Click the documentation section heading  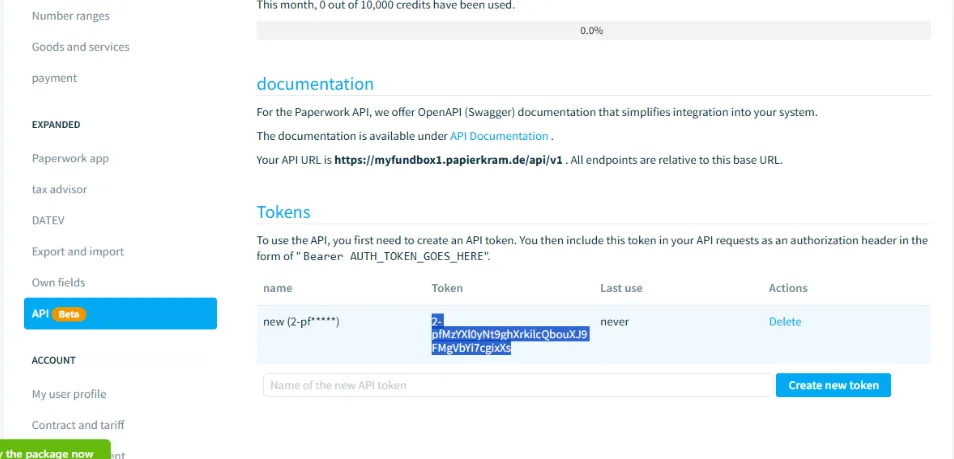coord(315,83)
